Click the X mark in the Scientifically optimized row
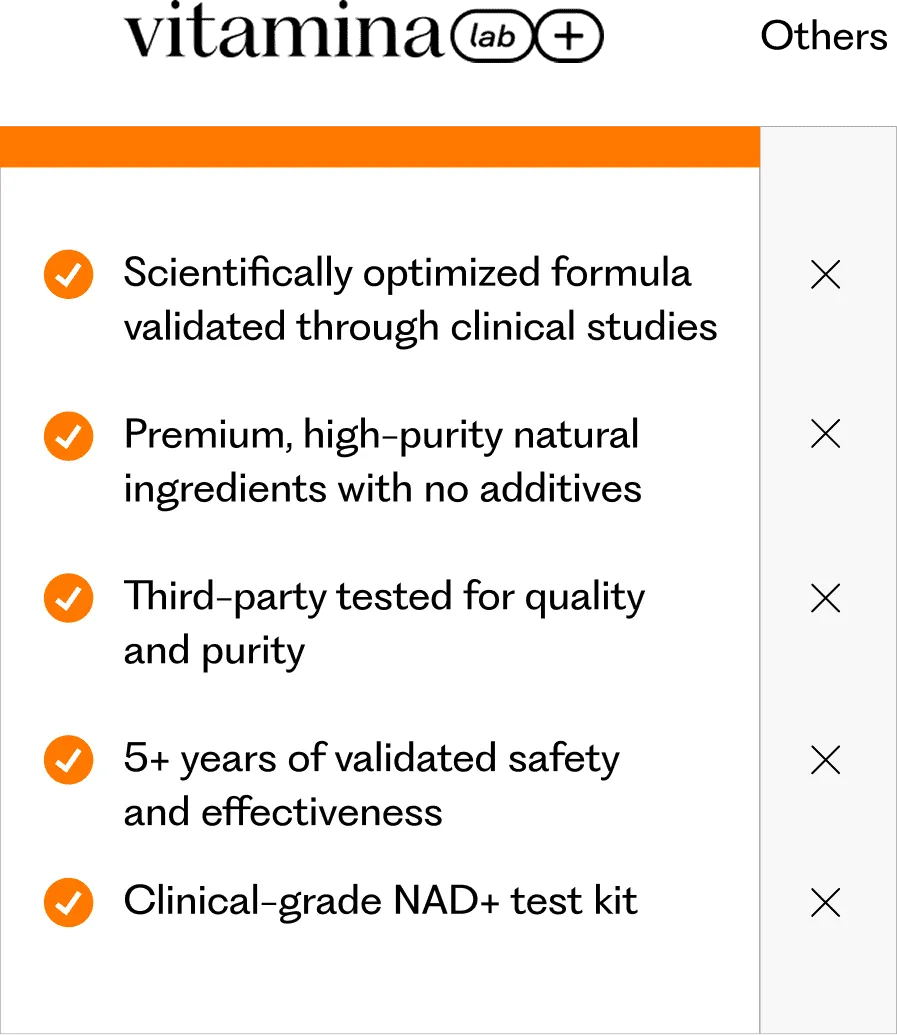Screen dimensions: 897x1035 [x=825, y=274]
